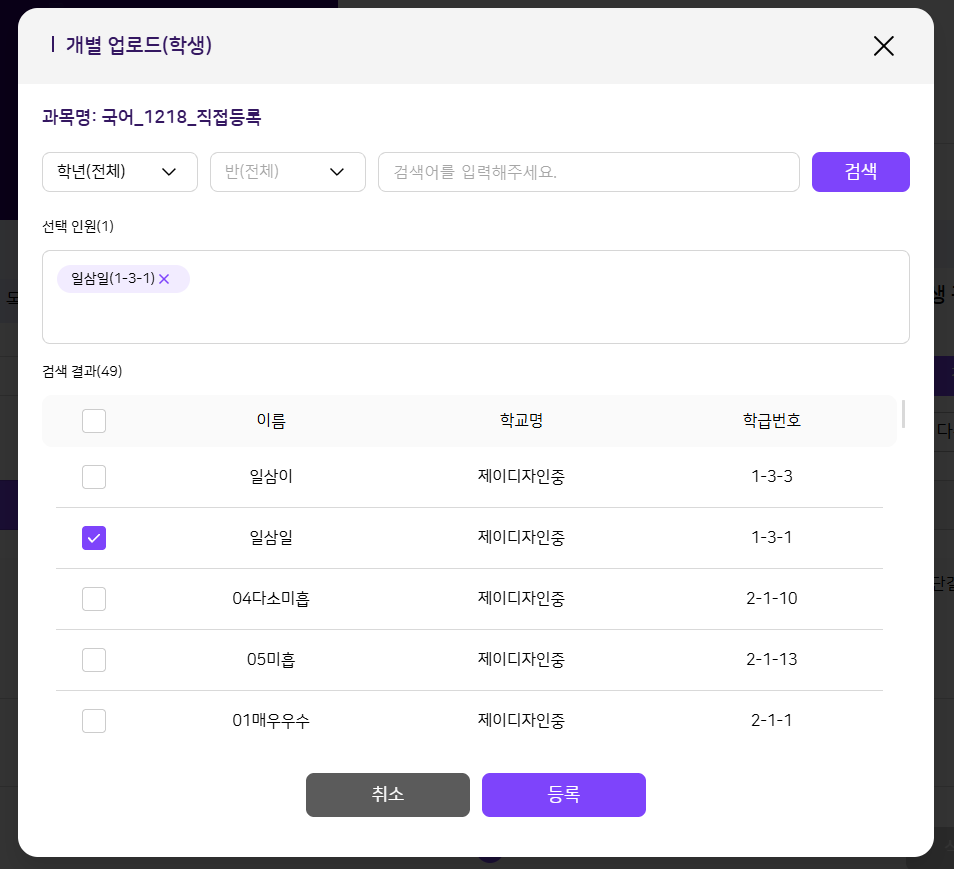Image resolution: width=954 pixels, height=869 pixels.
Task: Select the checkbox for 05미흡
Action: (94, 660)
